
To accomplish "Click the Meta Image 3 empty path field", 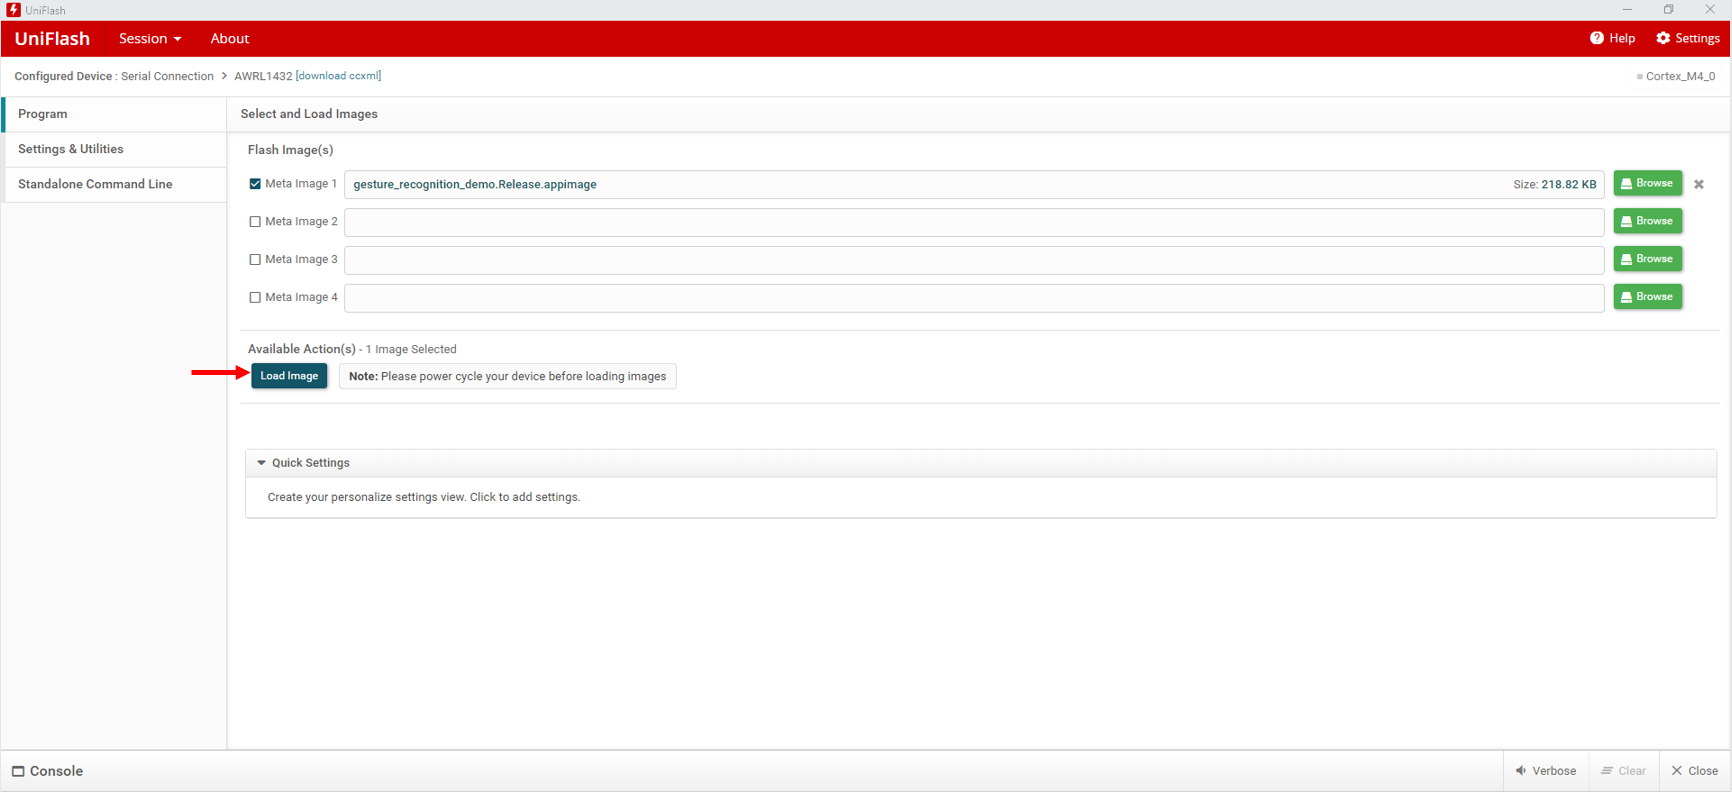I will 974,260.
